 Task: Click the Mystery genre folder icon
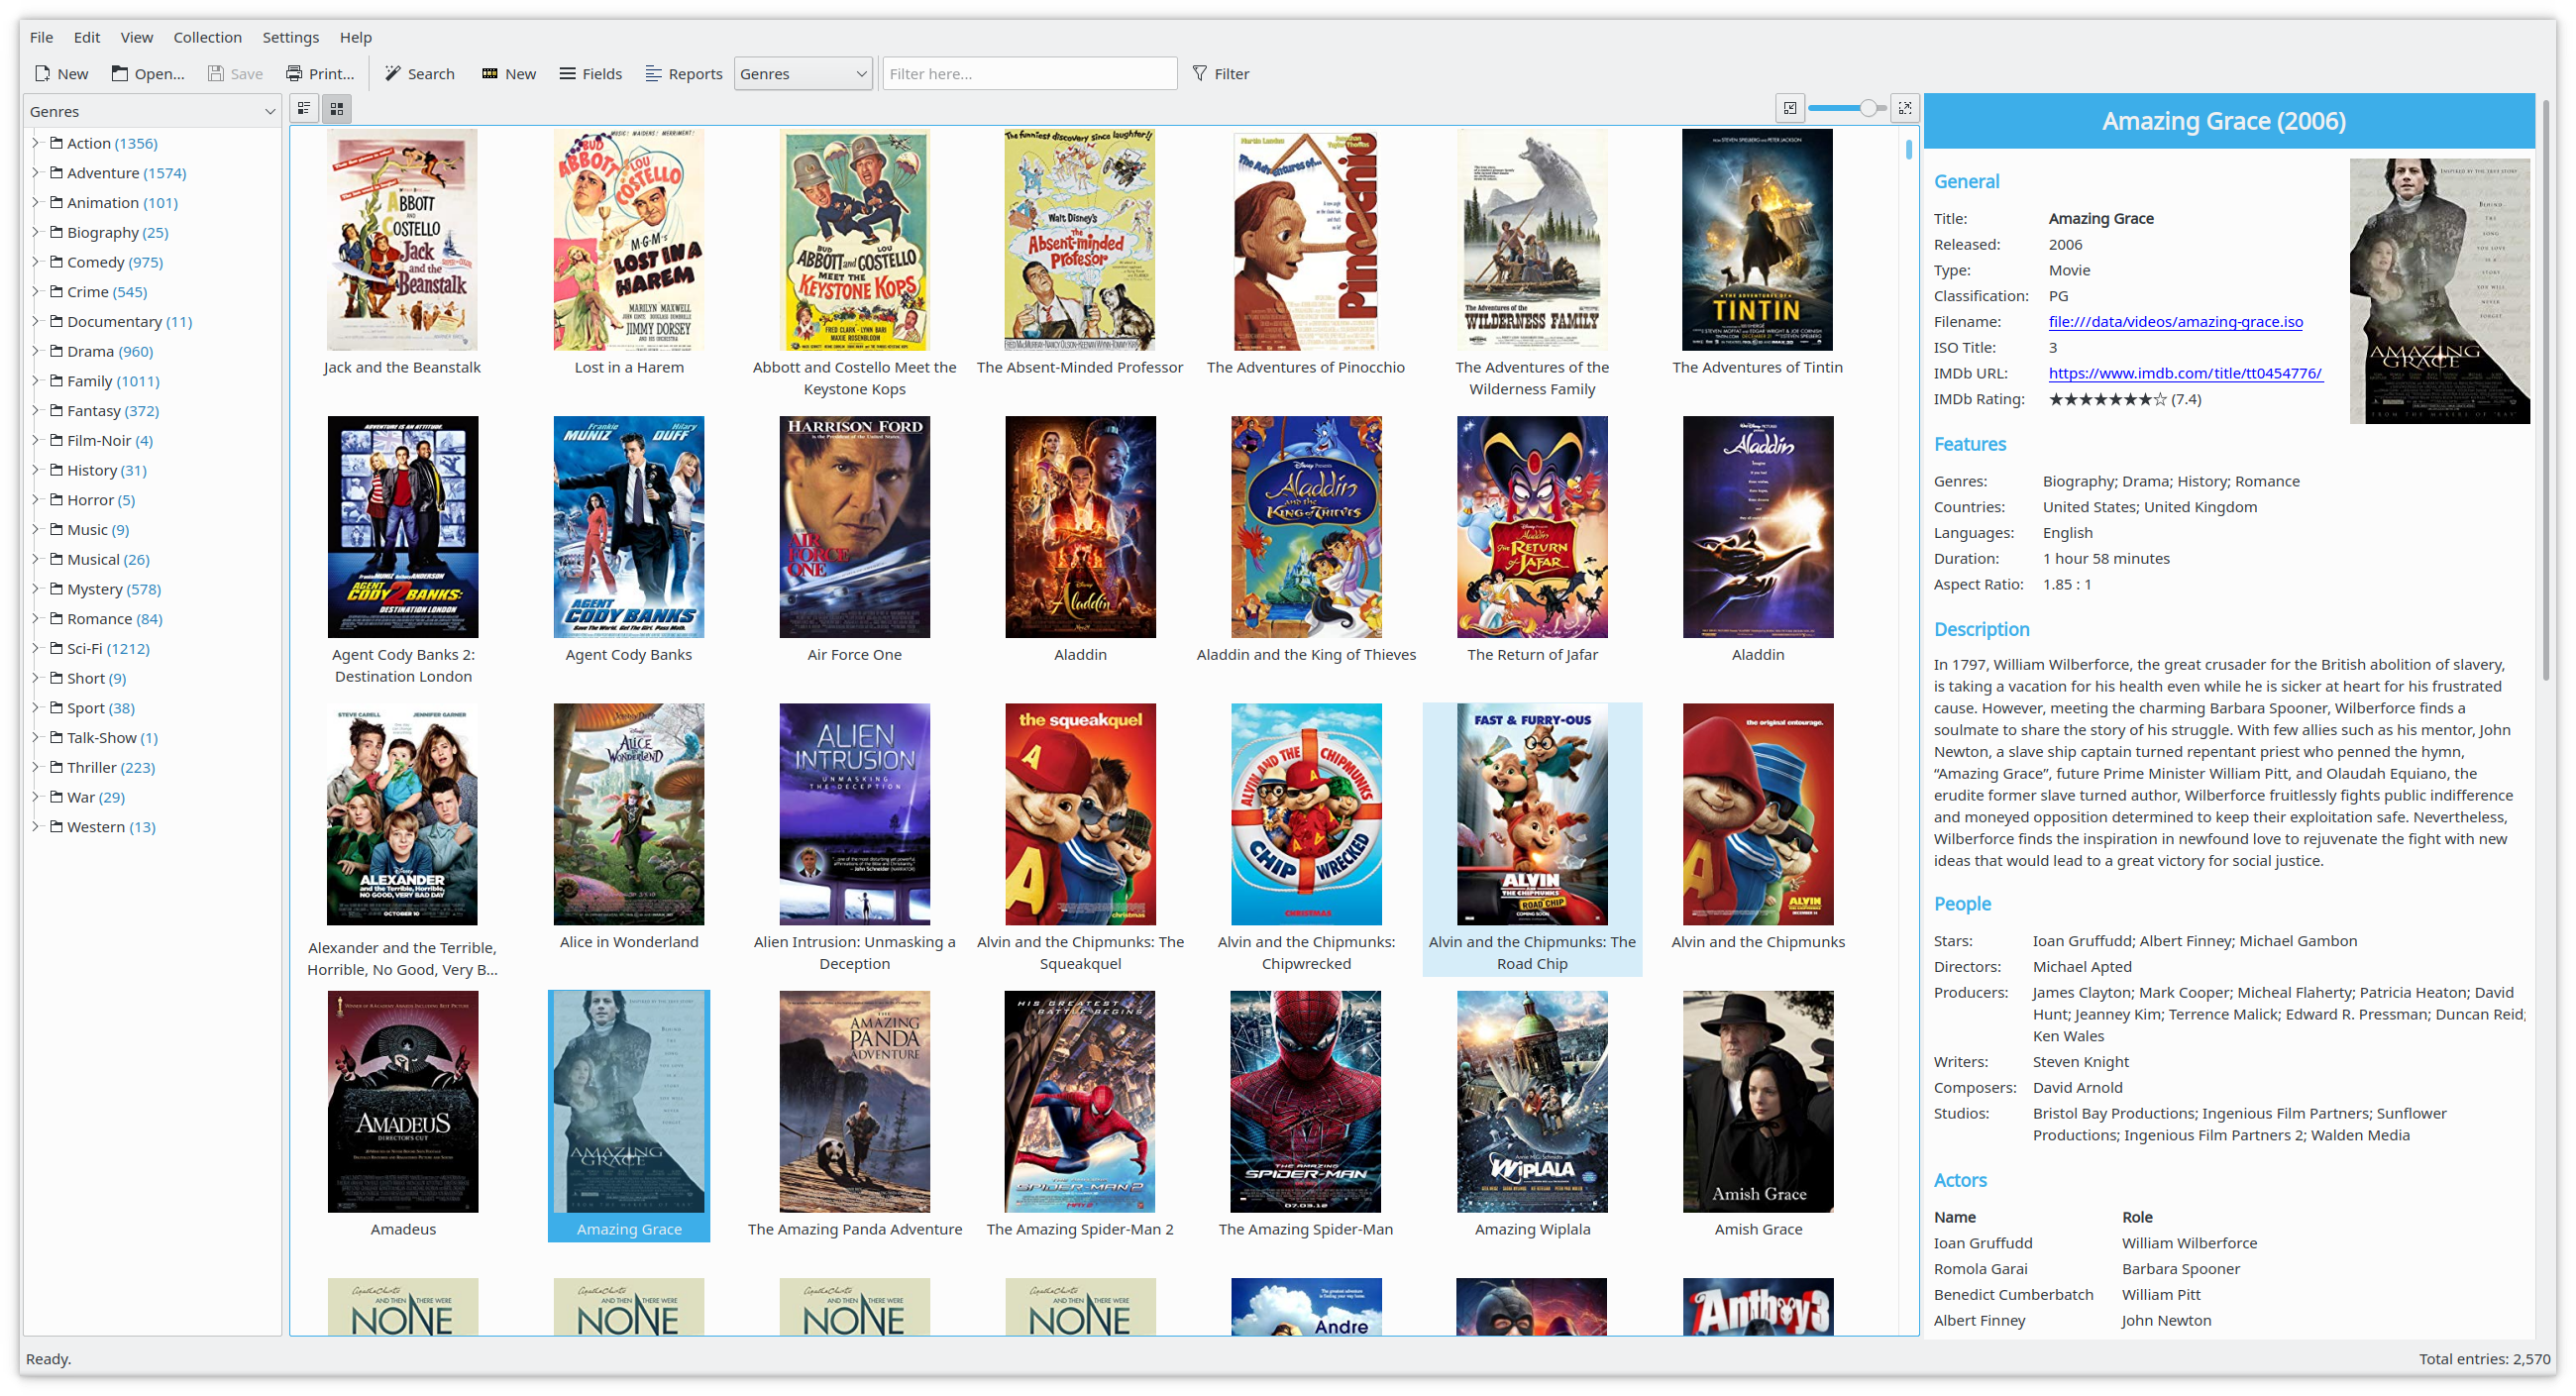pos(57,589)
